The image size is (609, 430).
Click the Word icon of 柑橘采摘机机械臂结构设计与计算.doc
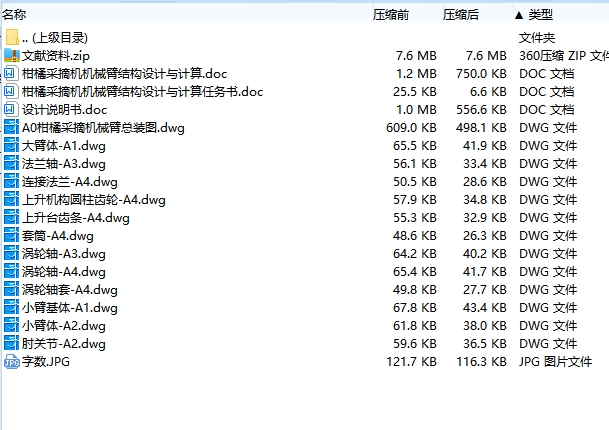pos(11,73)
